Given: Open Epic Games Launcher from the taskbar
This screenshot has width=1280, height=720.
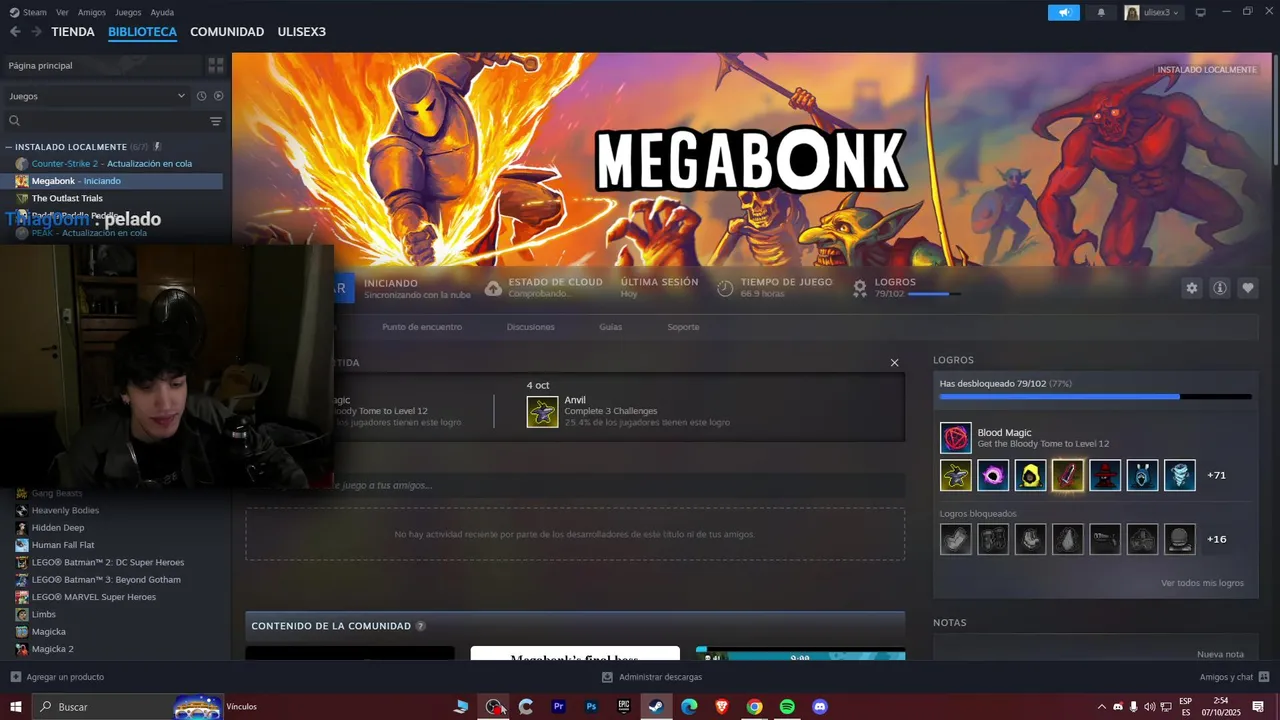Looking at the screenshot, I should pyautogui.click(x=624, y=707).
